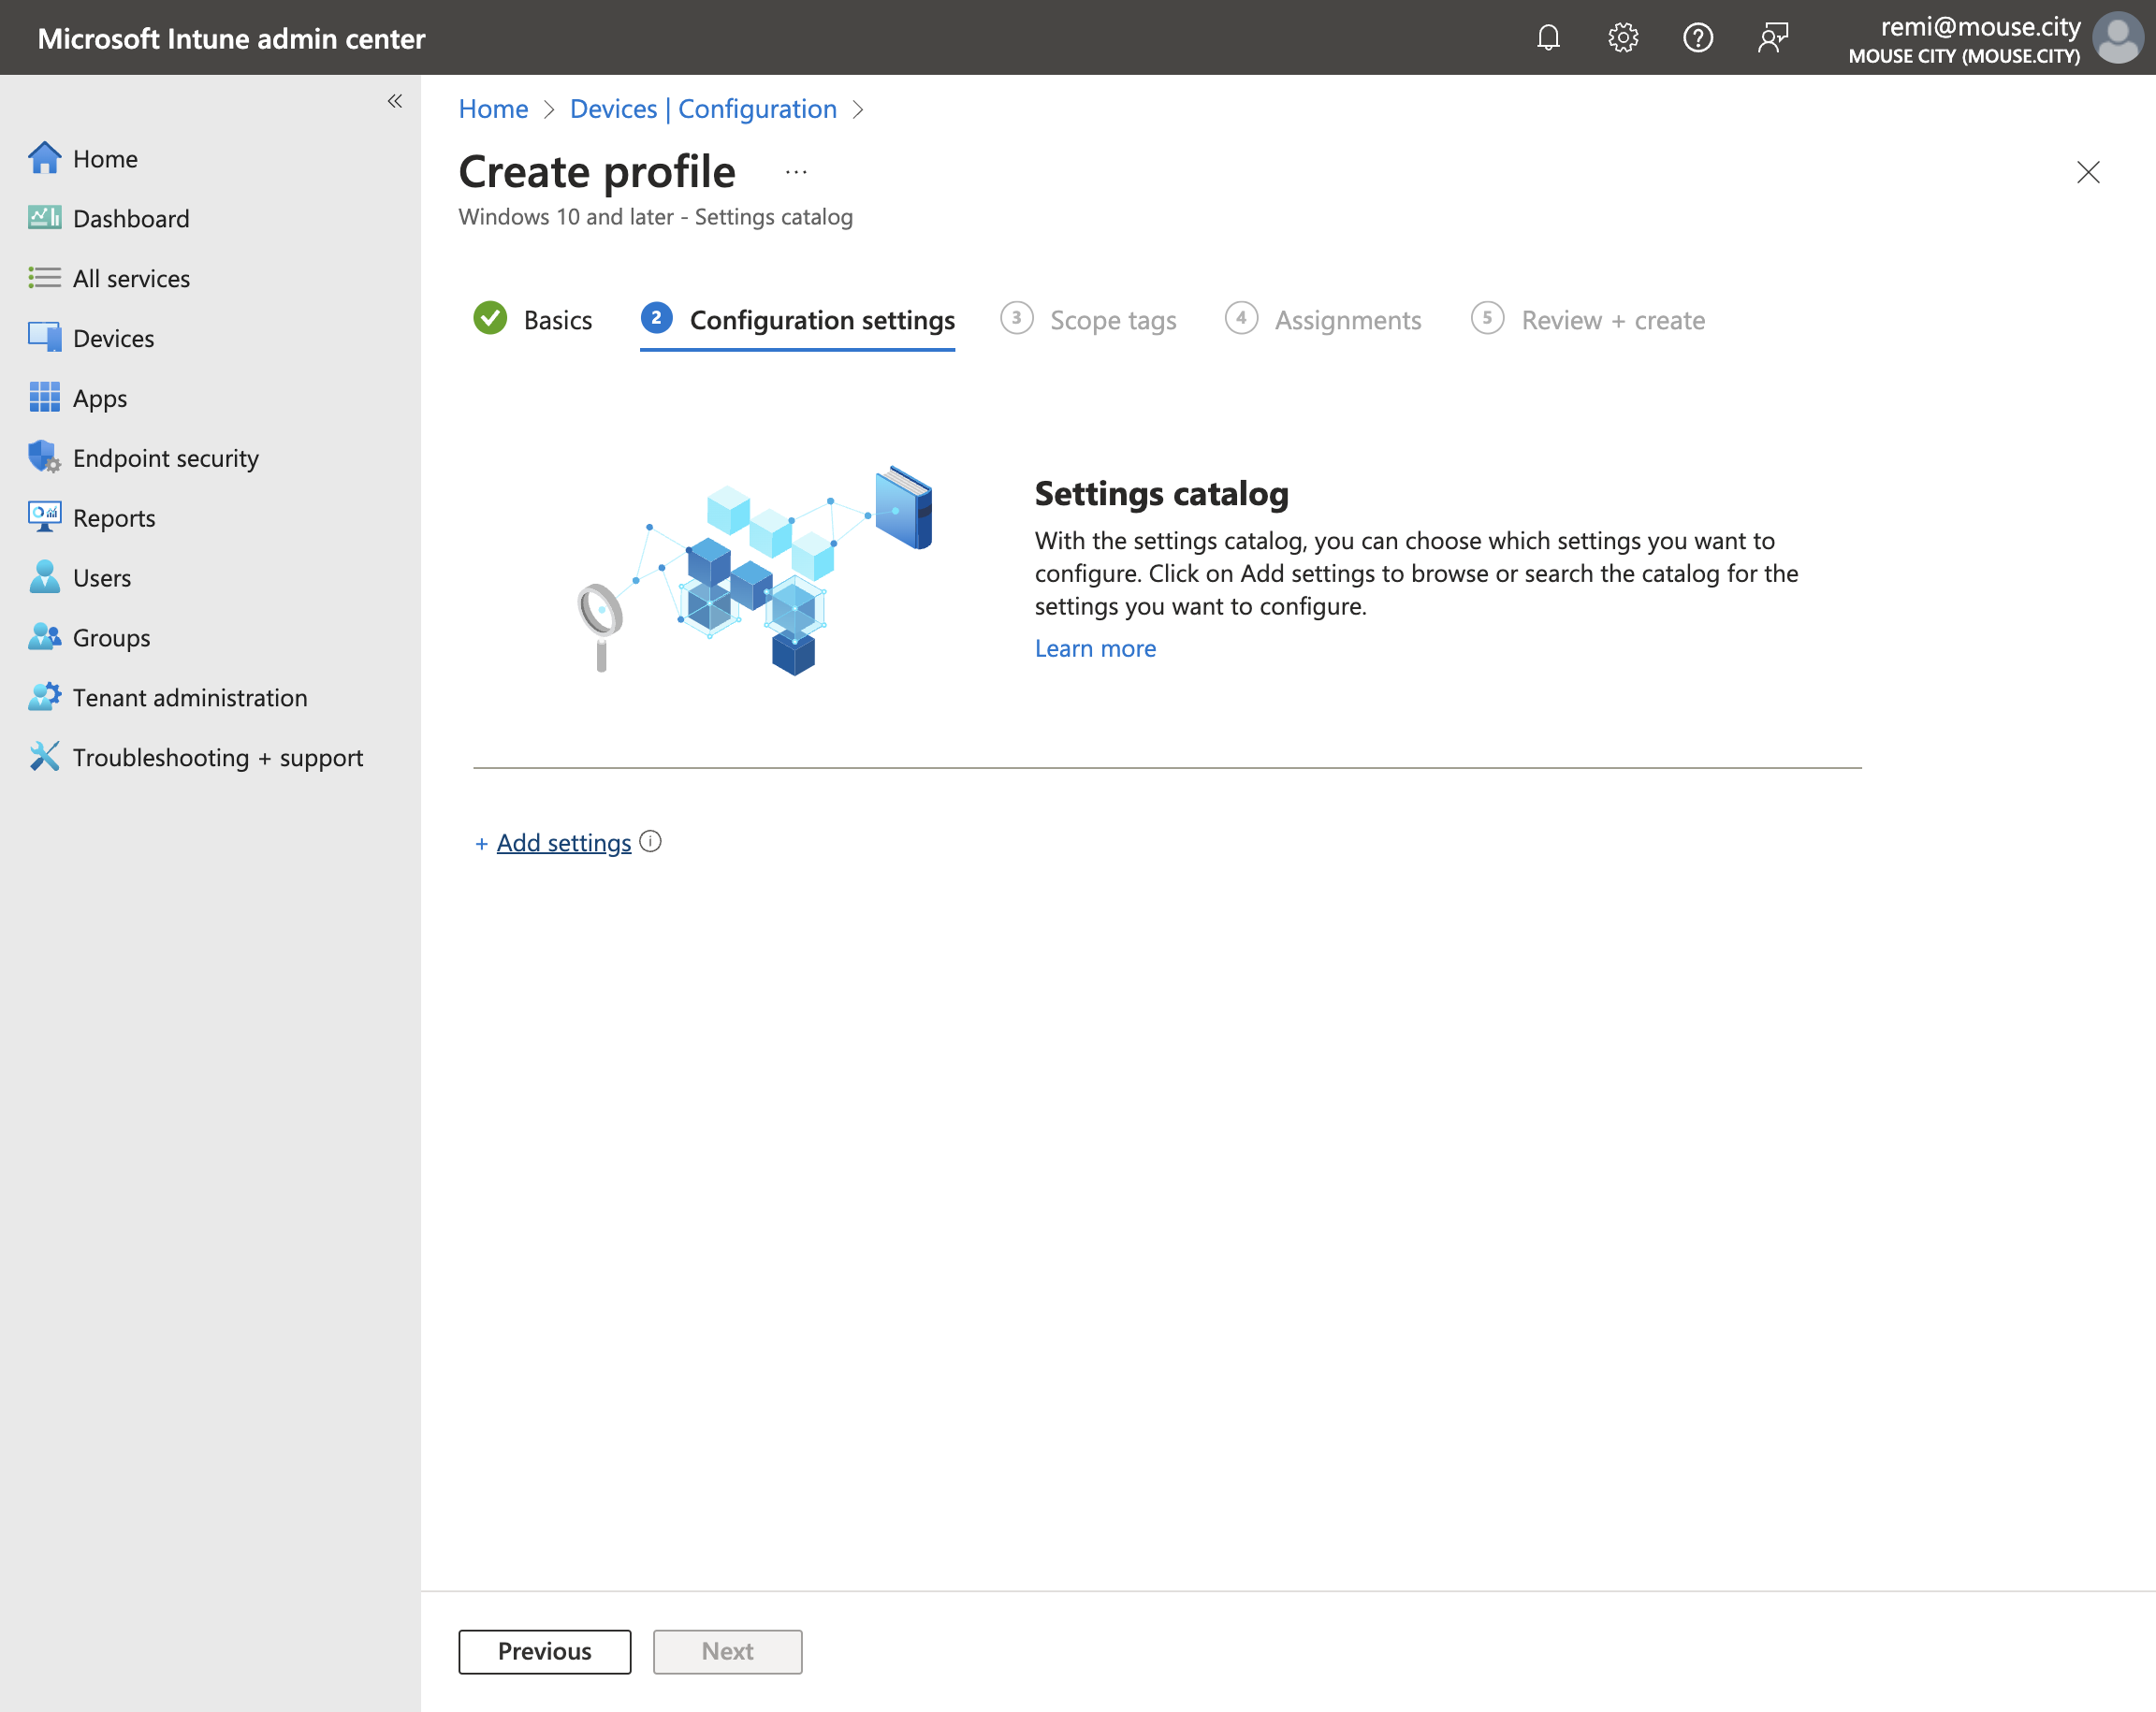This screenshot has width=2156, height=1712.
Task: Click the Tenant administration icon
Action: pos(44,697)
